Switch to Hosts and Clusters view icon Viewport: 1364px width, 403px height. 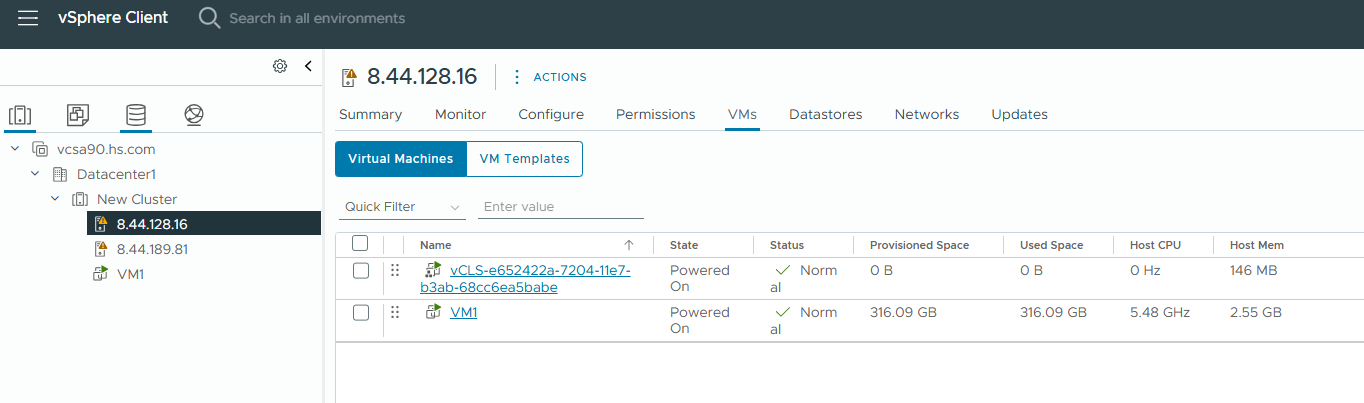(x=20, y=115)
